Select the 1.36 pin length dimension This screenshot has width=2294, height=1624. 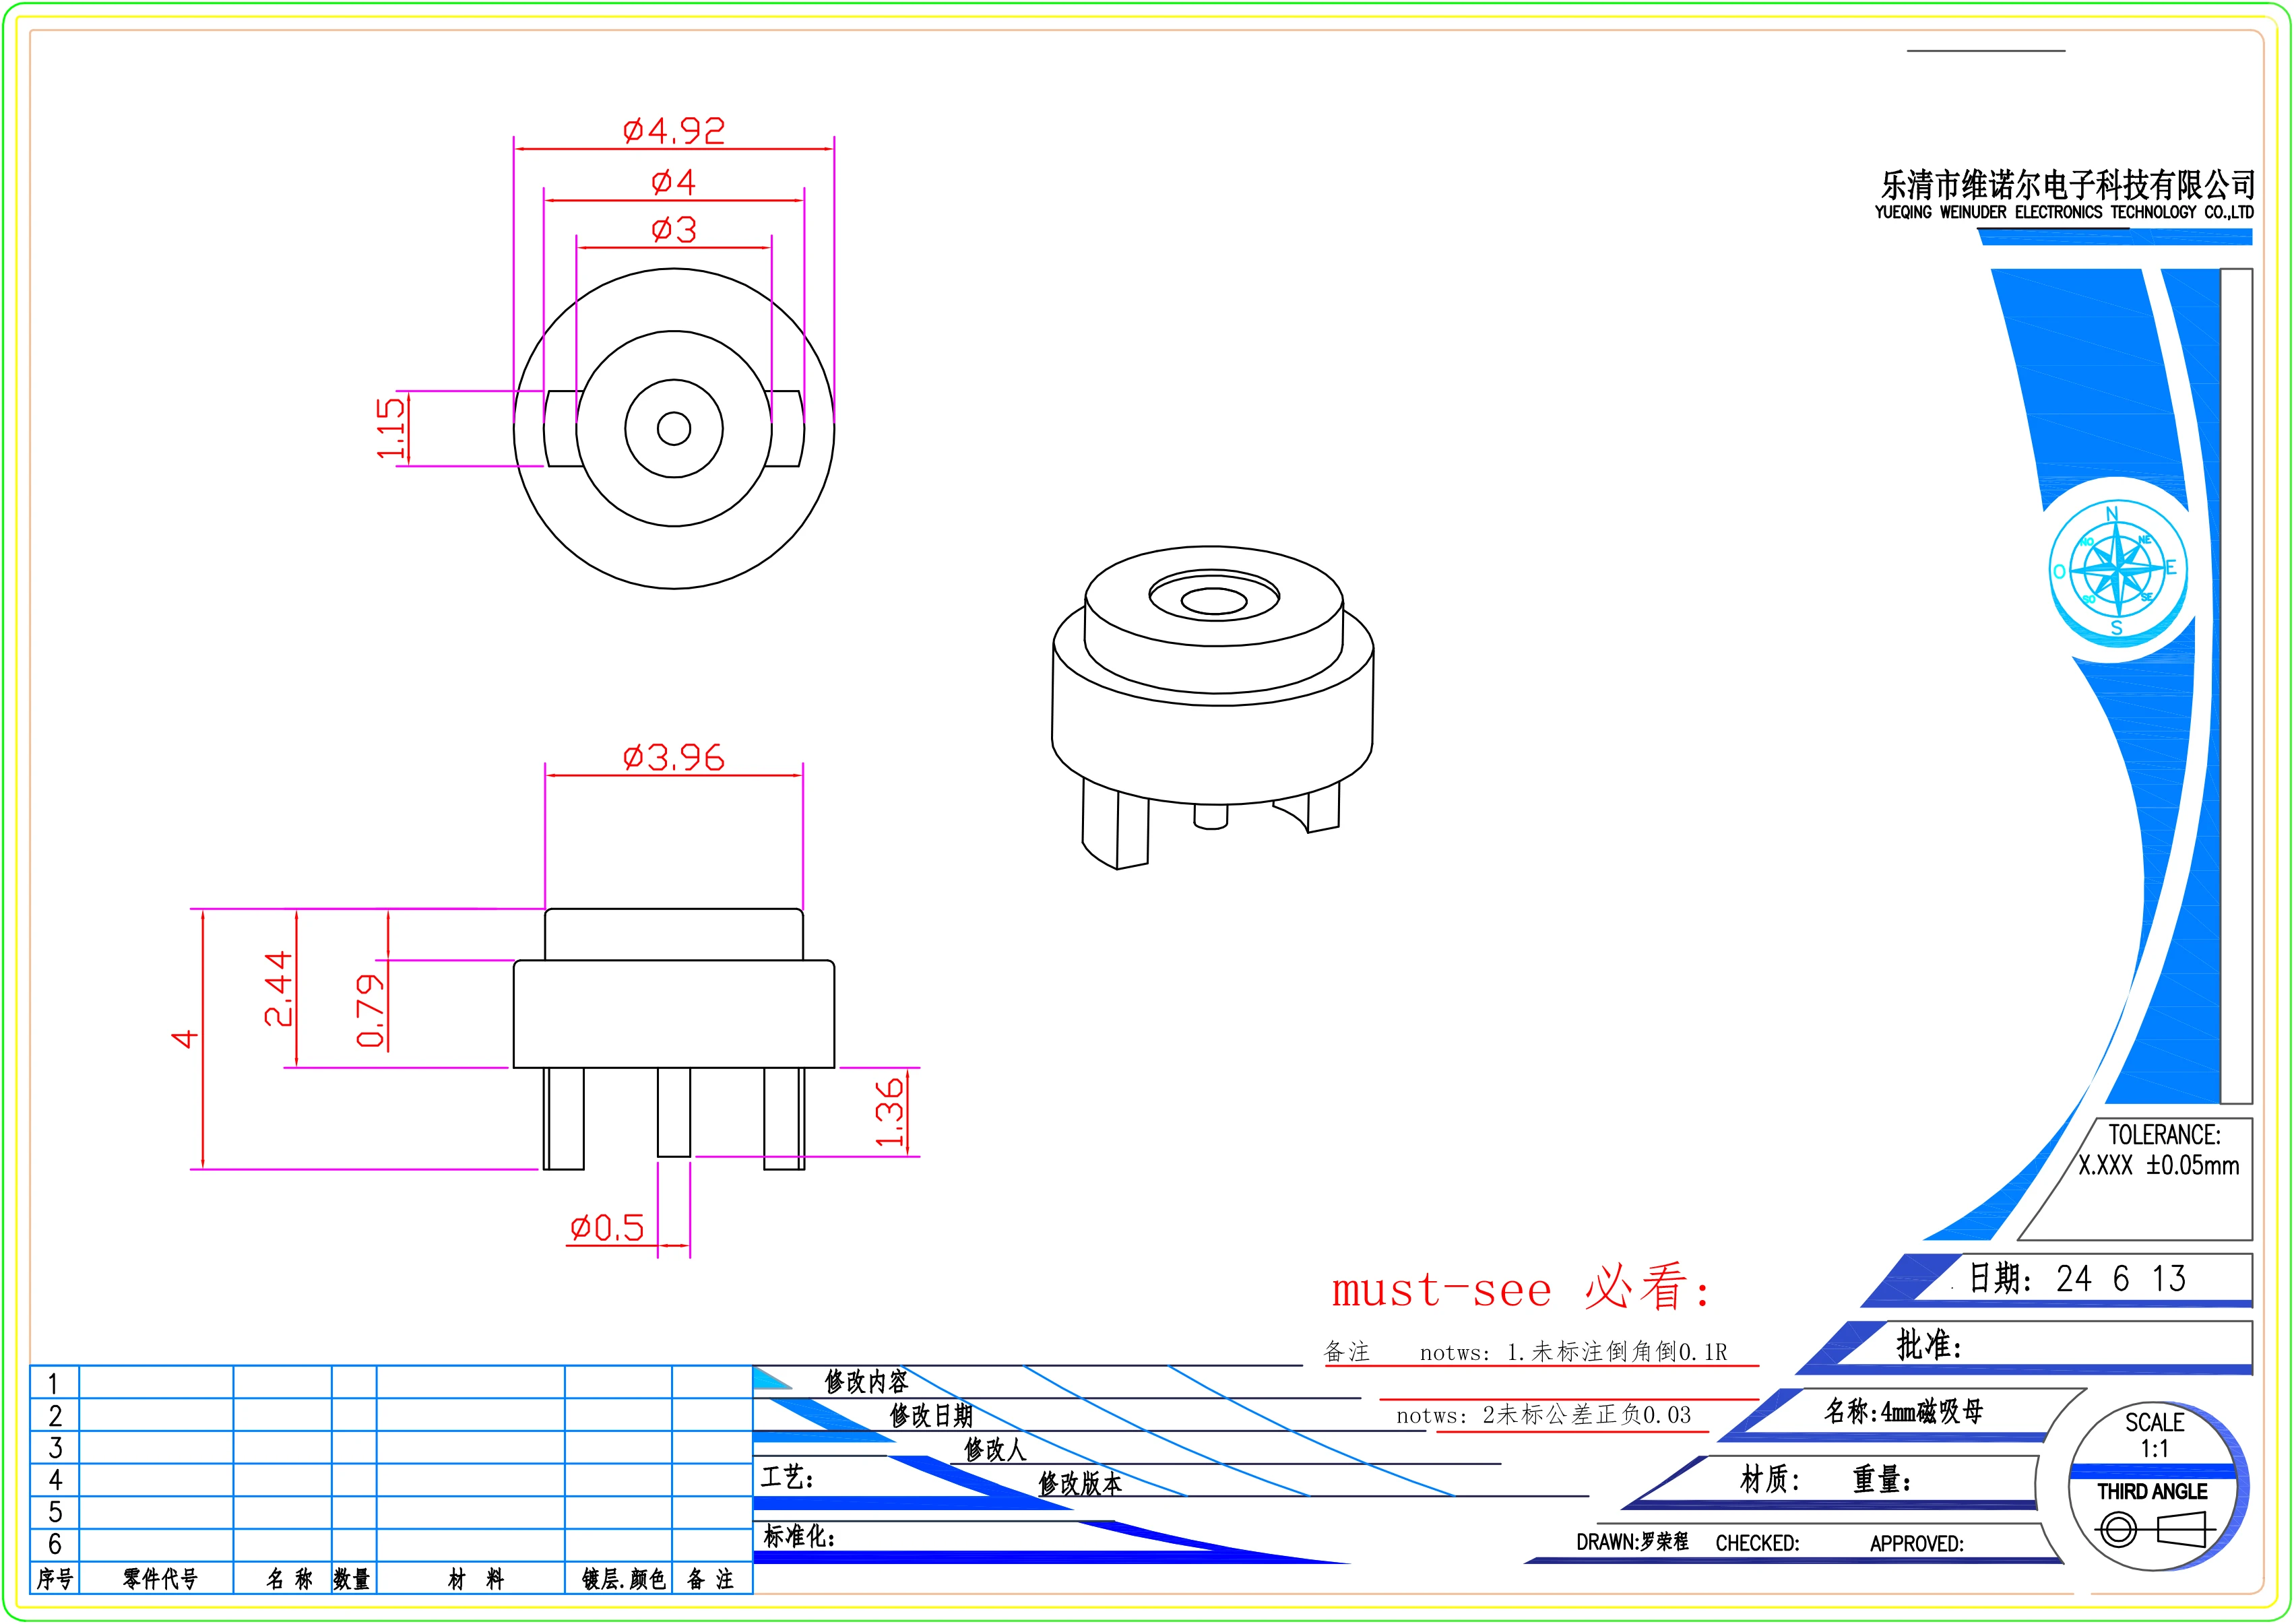(889, 1112)
